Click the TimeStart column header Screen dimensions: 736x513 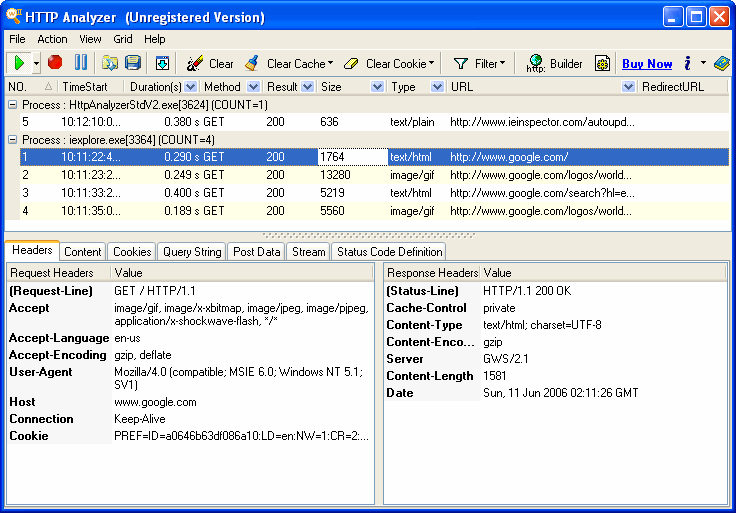coord(90,87)
